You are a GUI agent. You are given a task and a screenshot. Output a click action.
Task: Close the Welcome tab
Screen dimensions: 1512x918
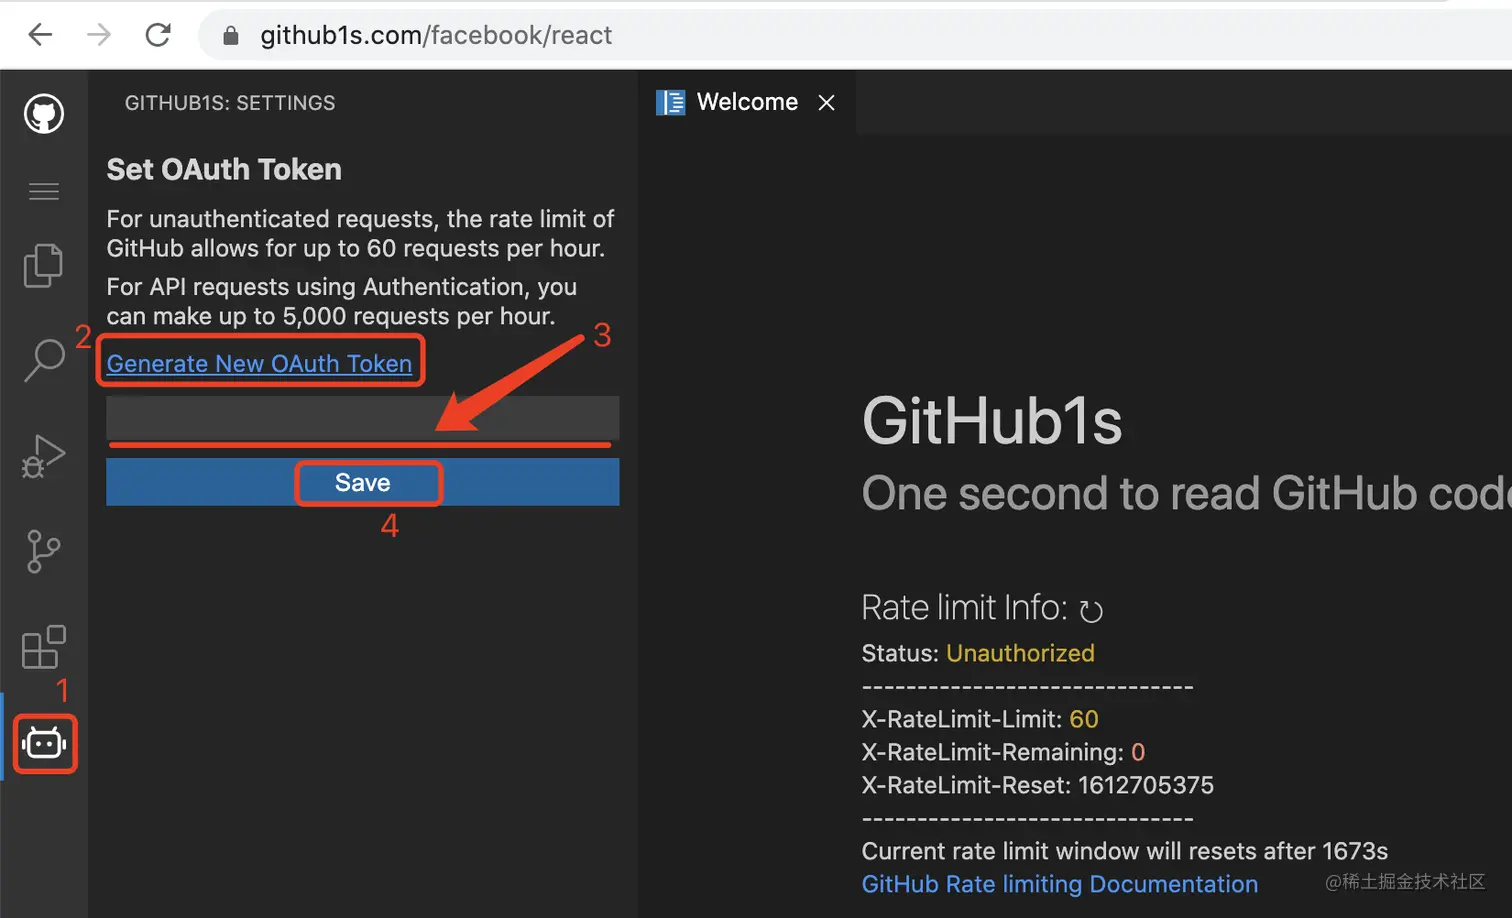tap(826, 102)
